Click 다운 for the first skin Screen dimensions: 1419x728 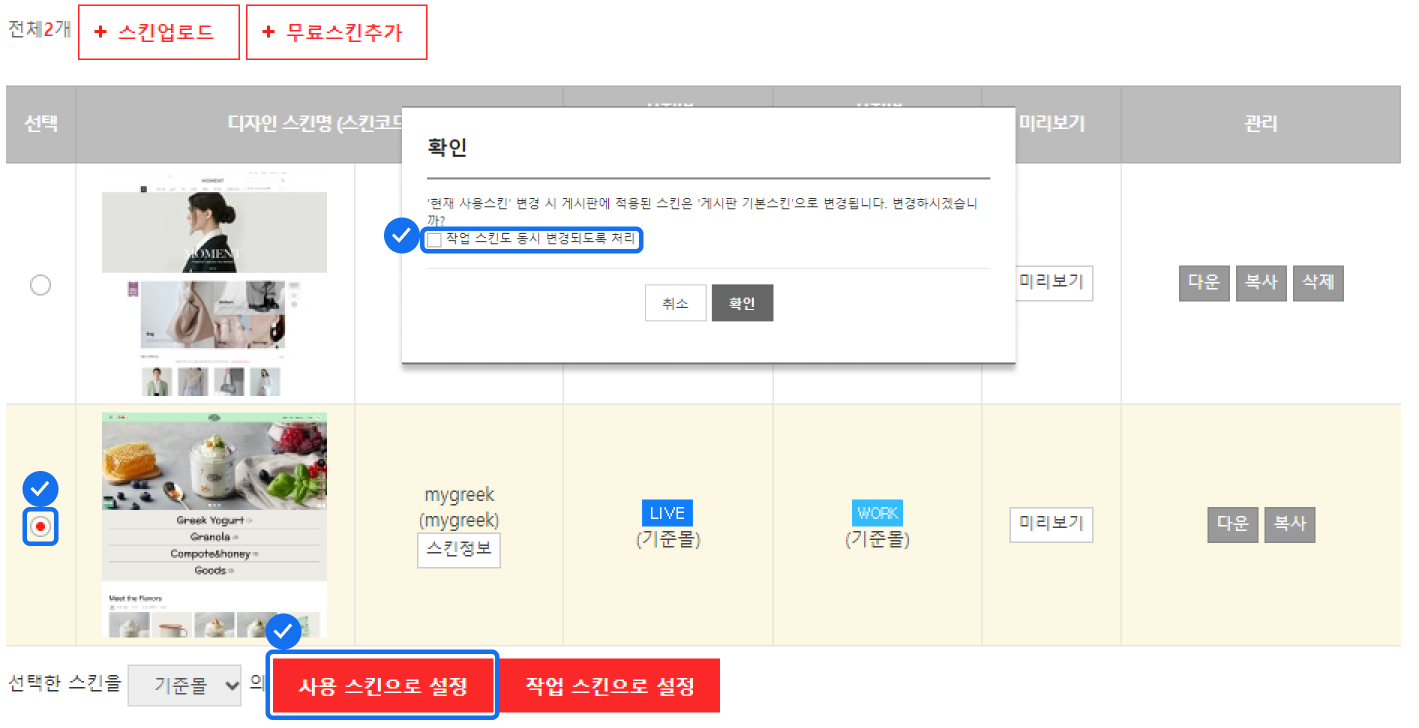[1203, 283]
